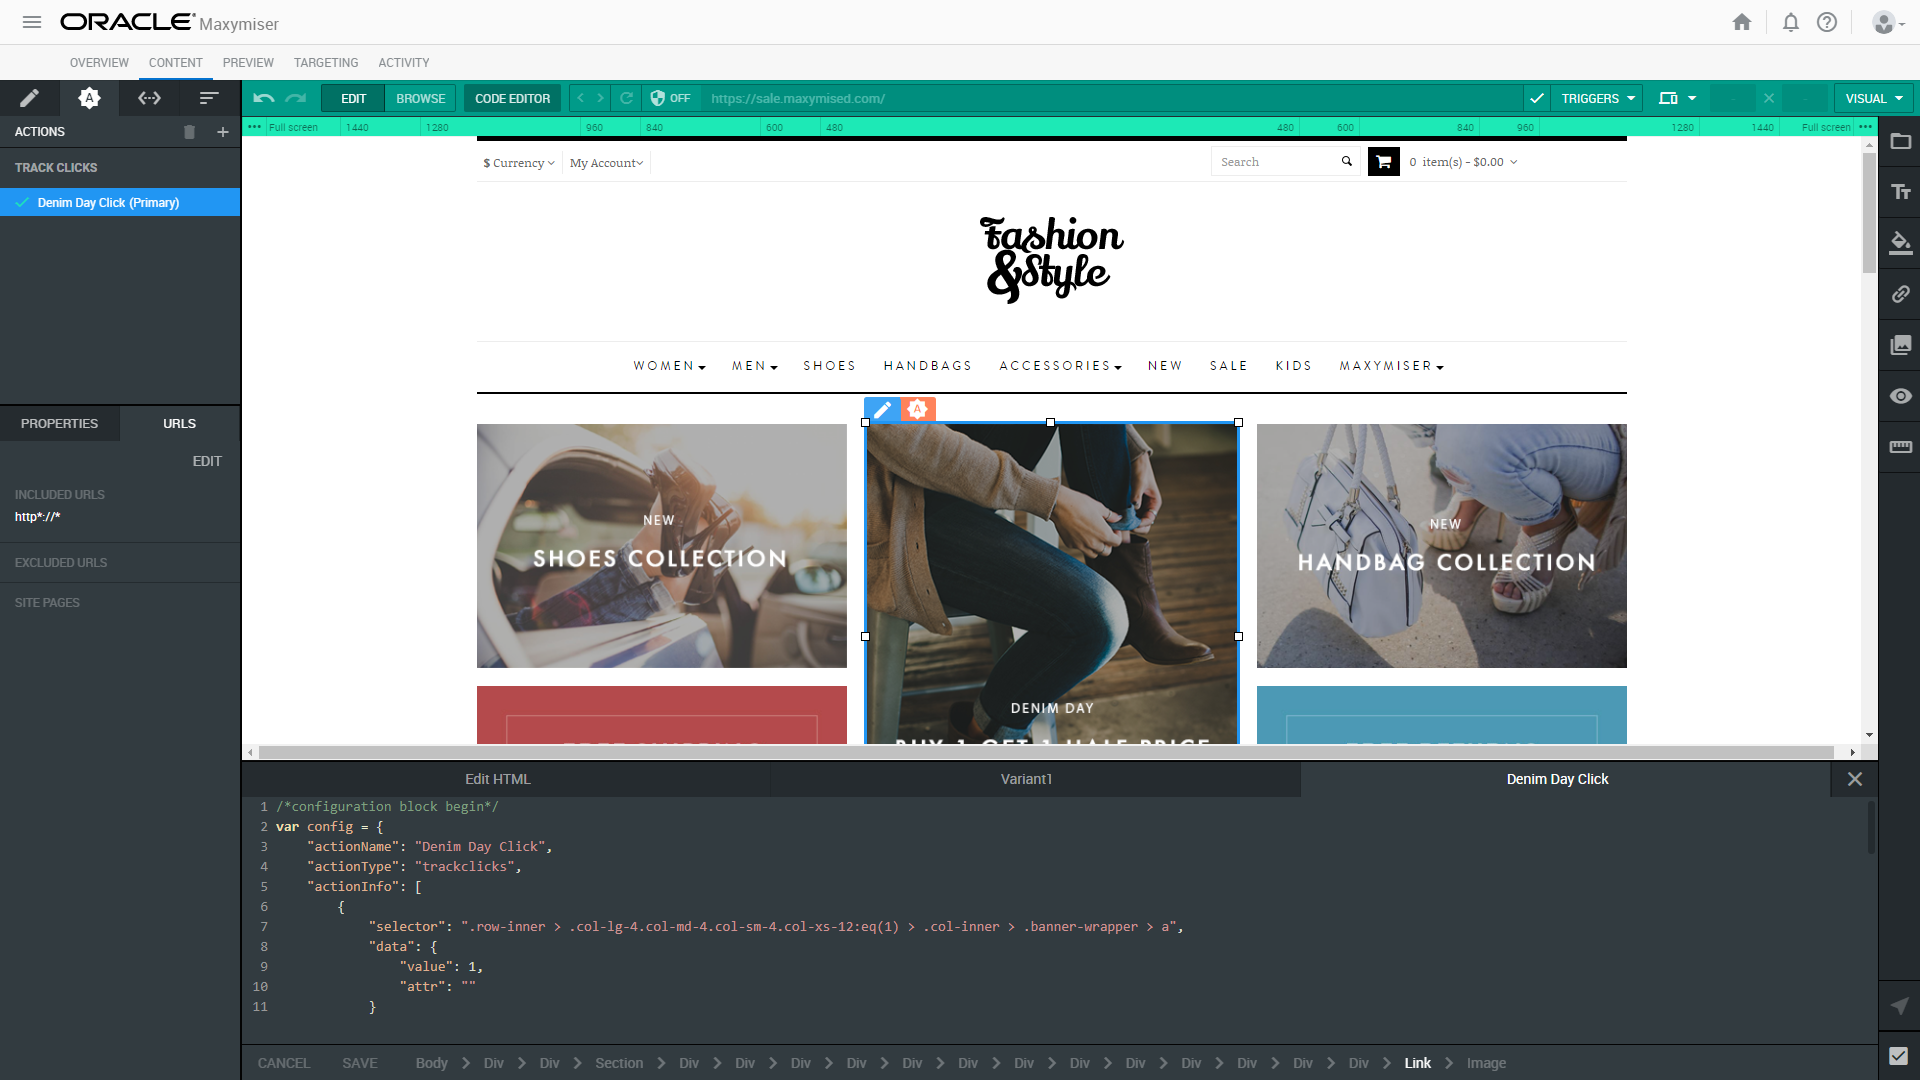Switch to the Variant1 code tab
The width and height of the screenshot is (1920, 1080).
click(x=1026, y=779)
